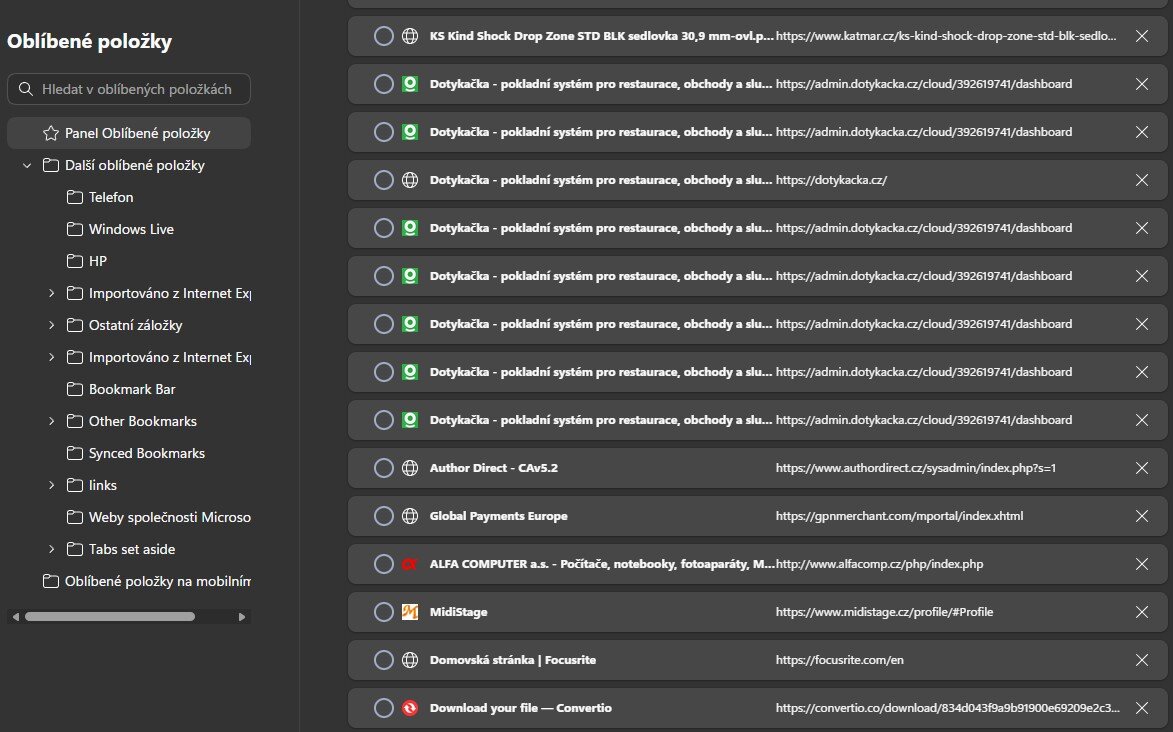Image resolution: width=1173 pixels, height=732 pixels.
Task: Click the sidebar scrollbar right arrow
Action: pyautogui.click(x=242, y=617)
